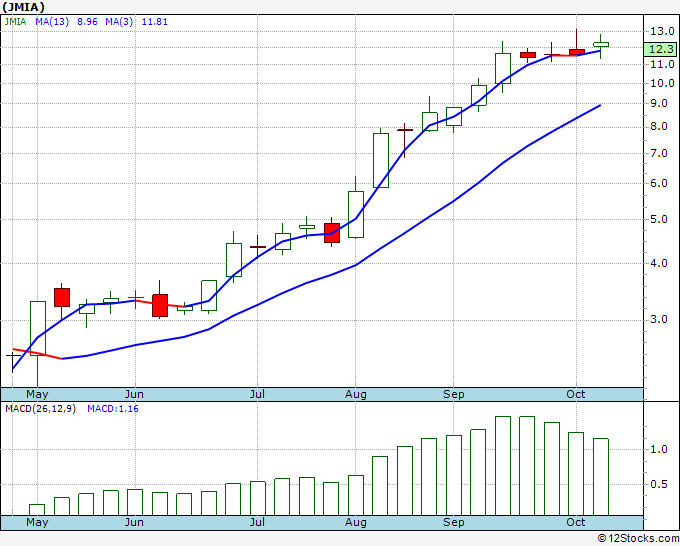Select the first MACD histogram bar in May
Screen dimensions: 680x546
coord(37,510)
